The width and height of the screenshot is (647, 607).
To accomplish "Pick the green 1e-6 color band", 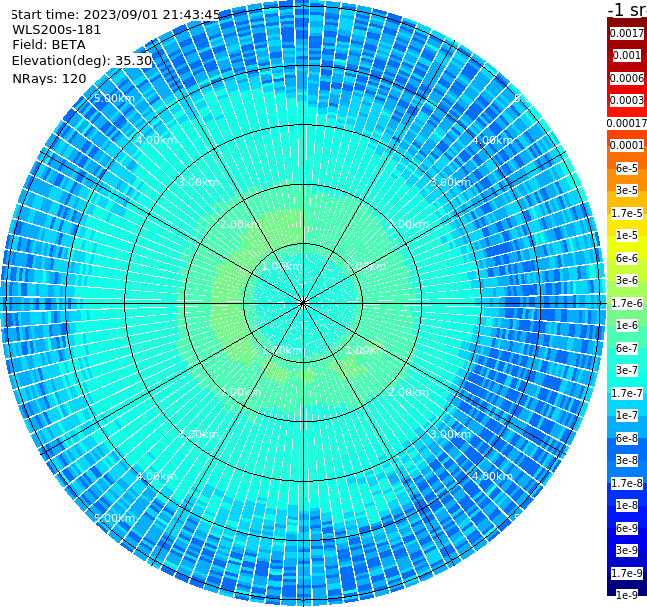I will click(627, 325).
